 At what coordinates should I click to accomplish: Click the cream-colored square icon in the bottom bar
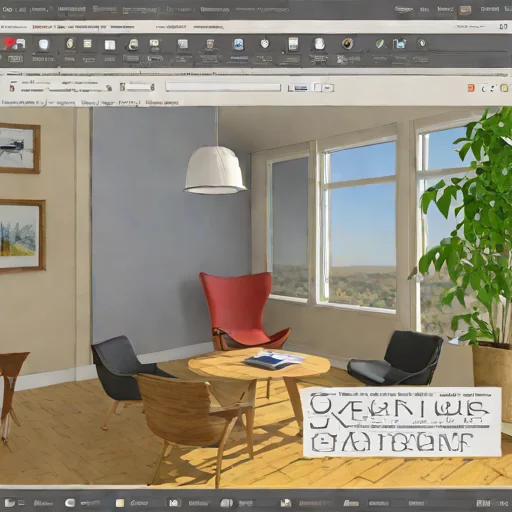click(120, 503)
